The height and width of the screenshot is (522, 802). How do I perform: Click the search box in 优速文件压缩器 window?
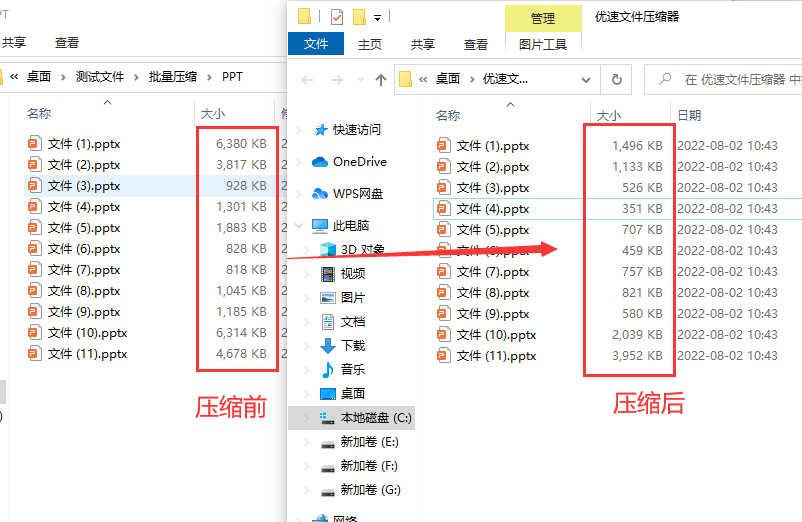point(723,79)
